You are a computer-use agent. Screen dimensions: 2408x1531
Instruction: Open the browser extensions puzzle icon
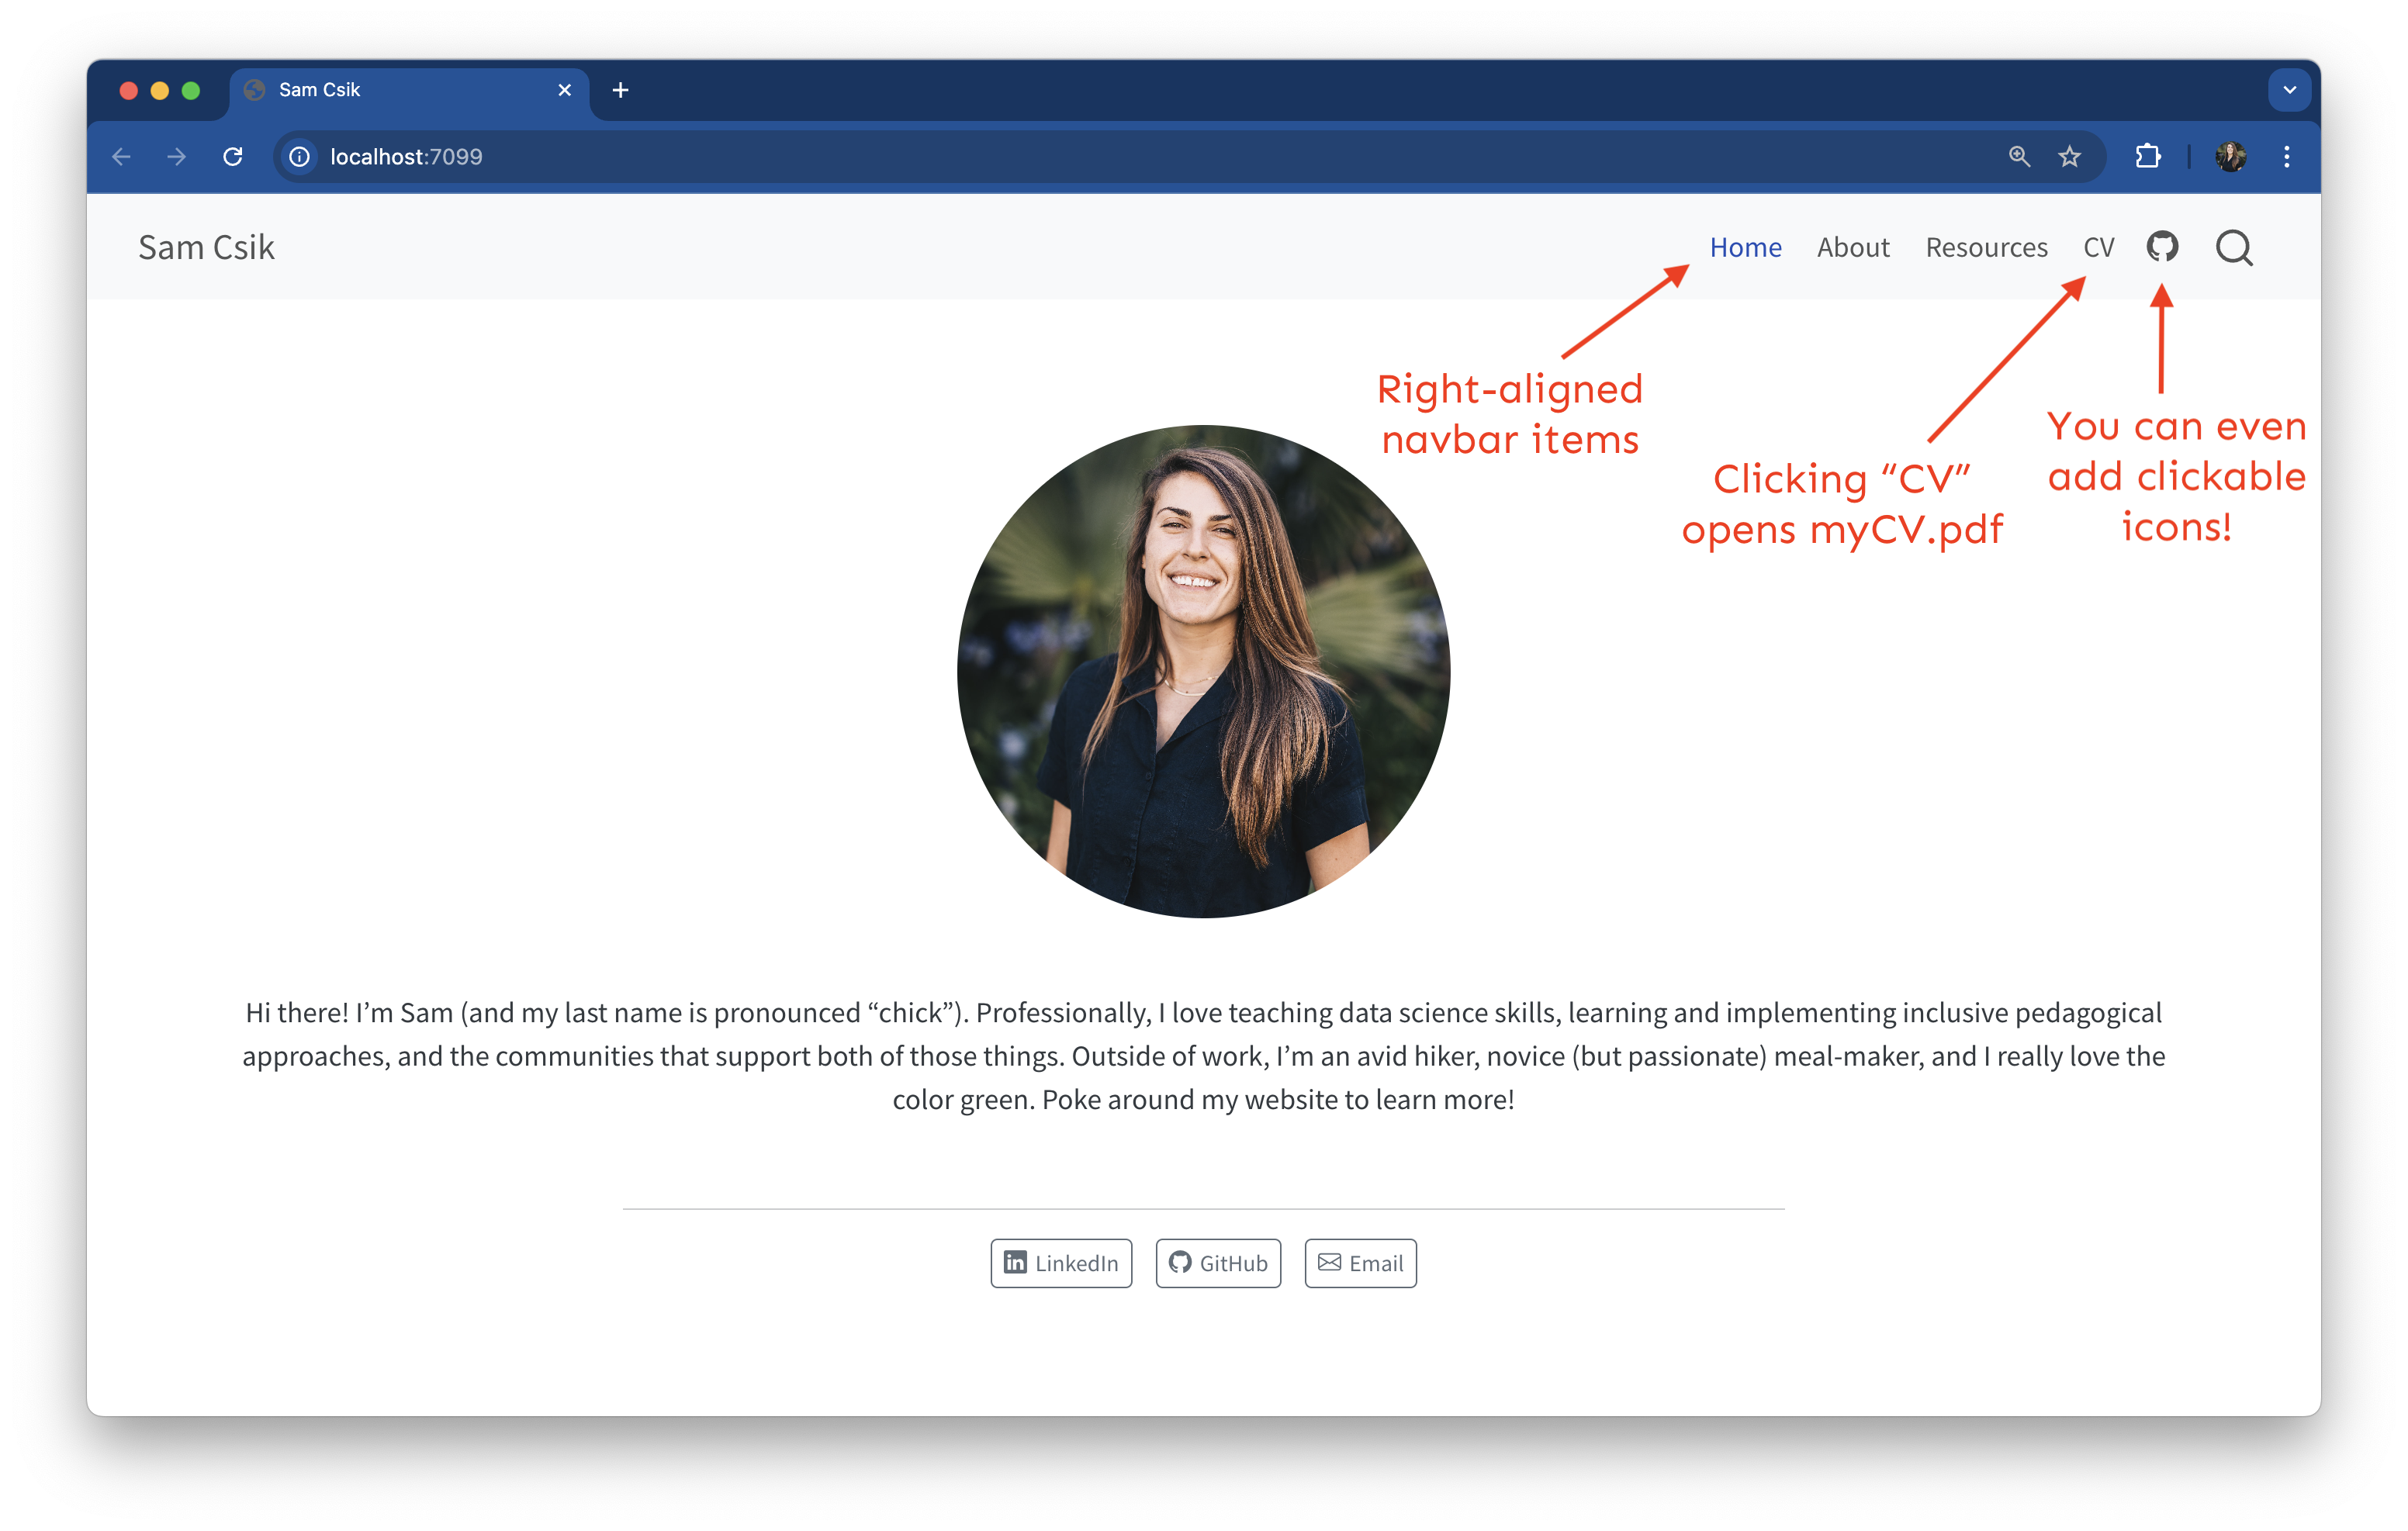(2147, 157)
